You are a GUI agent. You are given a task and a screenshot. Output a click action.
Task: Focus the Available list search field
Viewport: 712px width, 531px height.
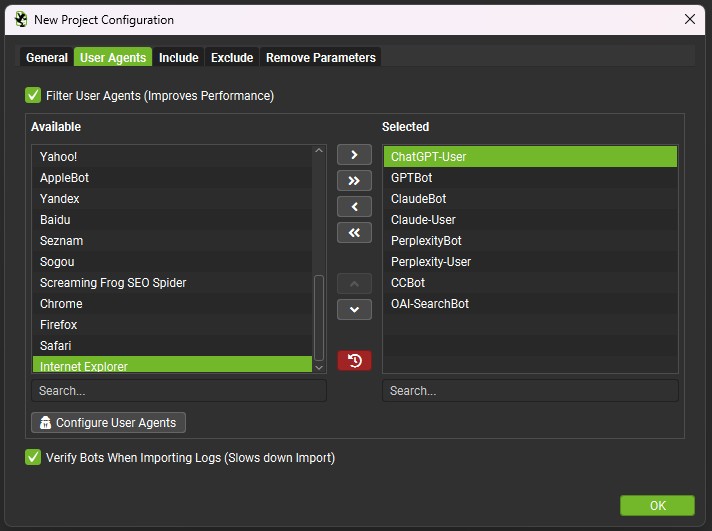(x=178, y=391)
